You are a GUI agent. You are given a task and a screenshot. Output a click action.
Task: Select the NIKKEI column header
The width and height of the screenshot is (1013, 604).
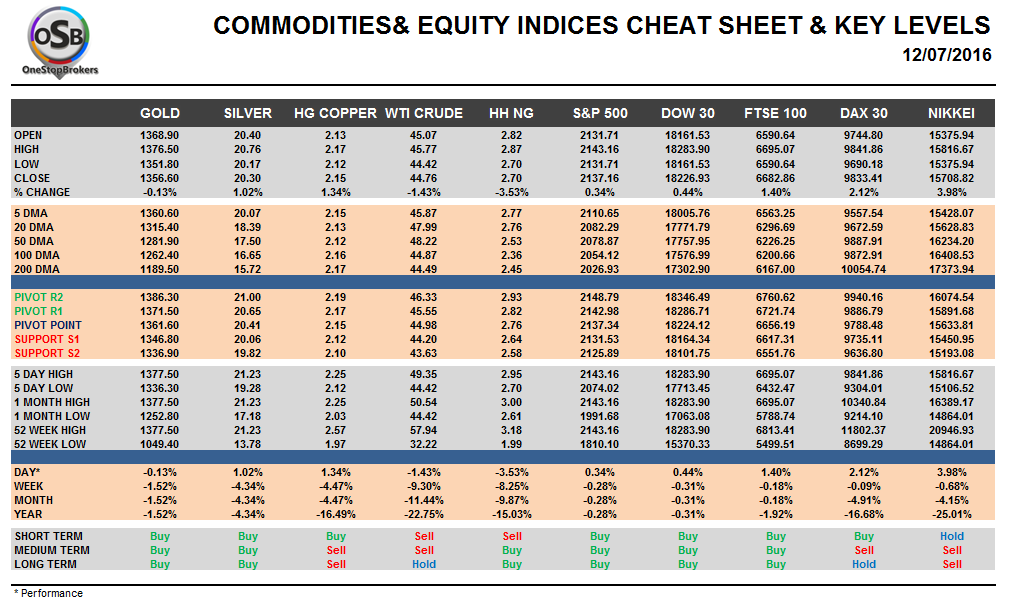951,113
